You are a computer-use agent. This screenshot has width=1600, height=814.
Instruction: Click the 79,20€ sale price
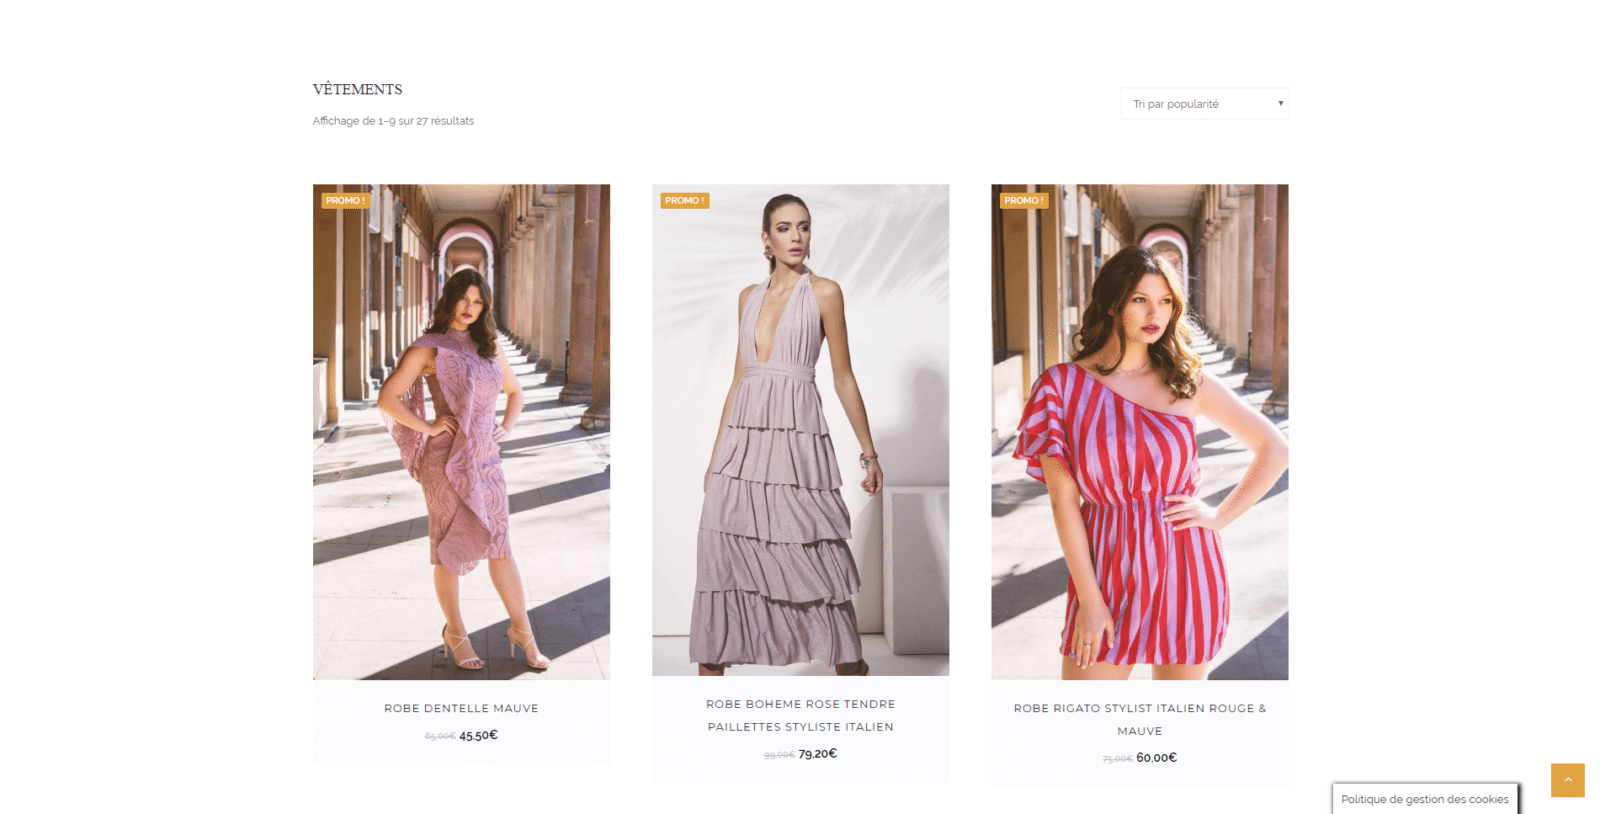click(817, 754)
